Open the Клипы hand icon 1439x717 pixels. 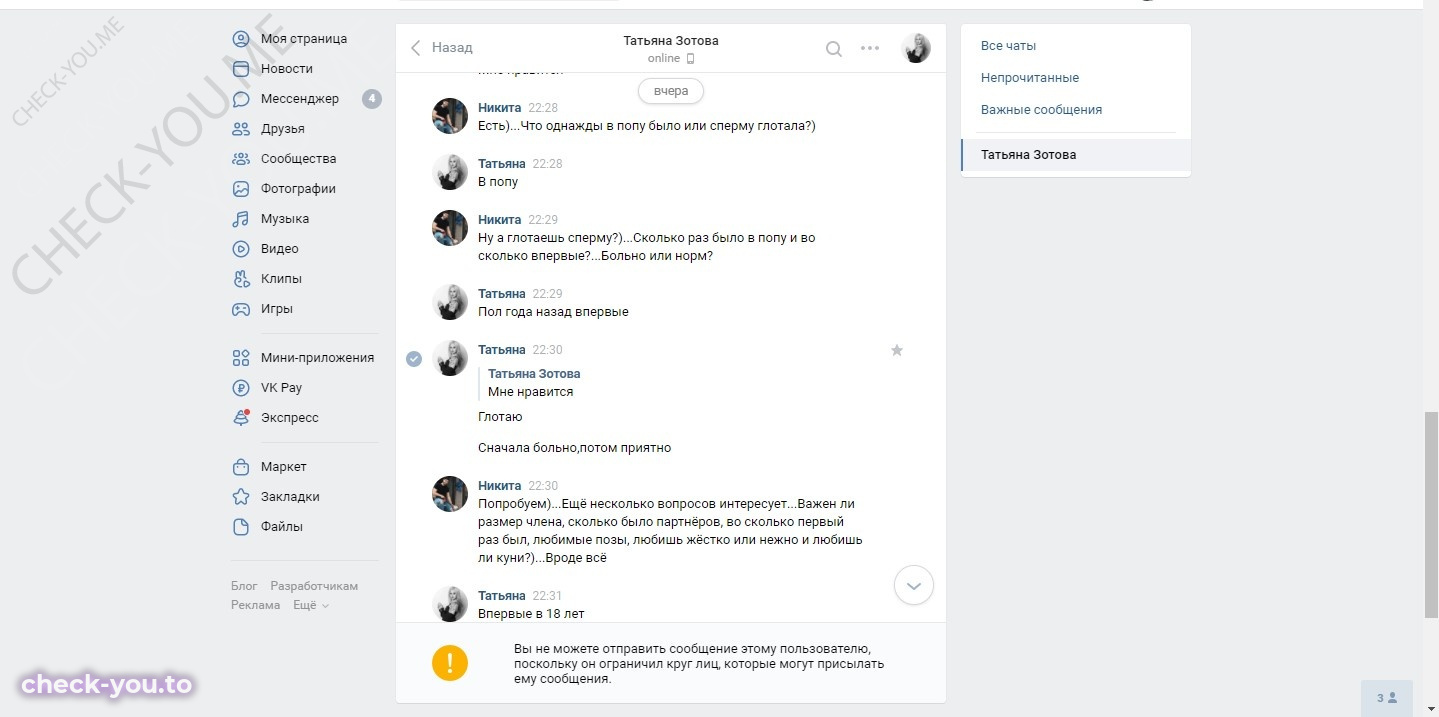[241, 279]
